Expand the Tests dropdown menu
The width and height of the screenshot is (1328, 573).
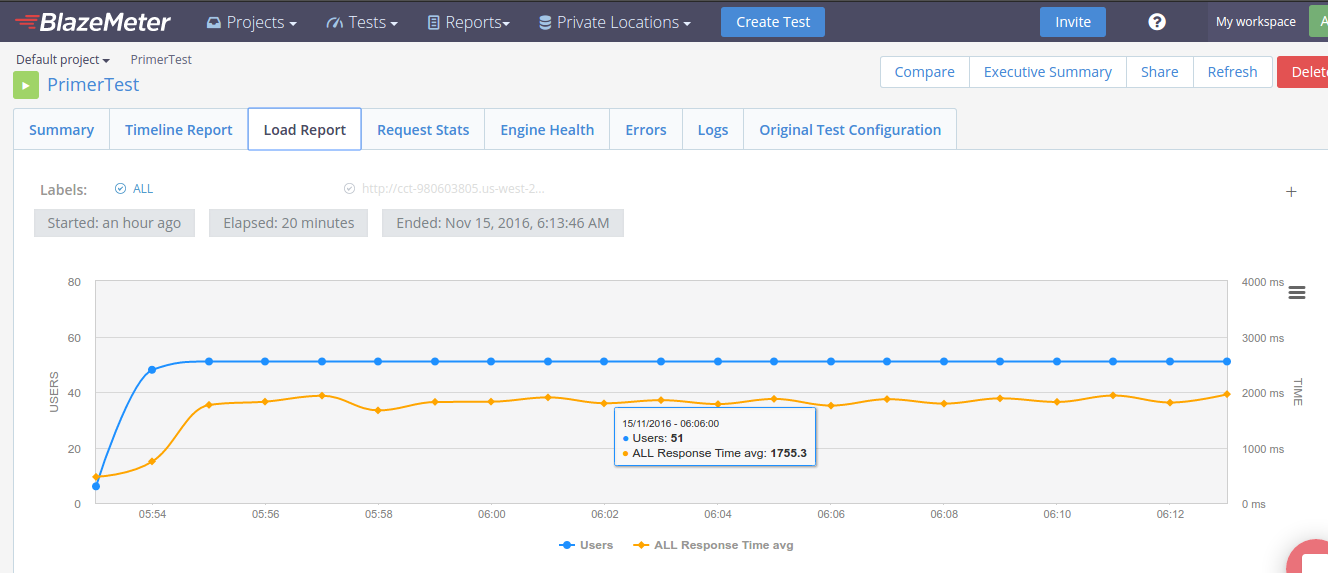point(362,22)
